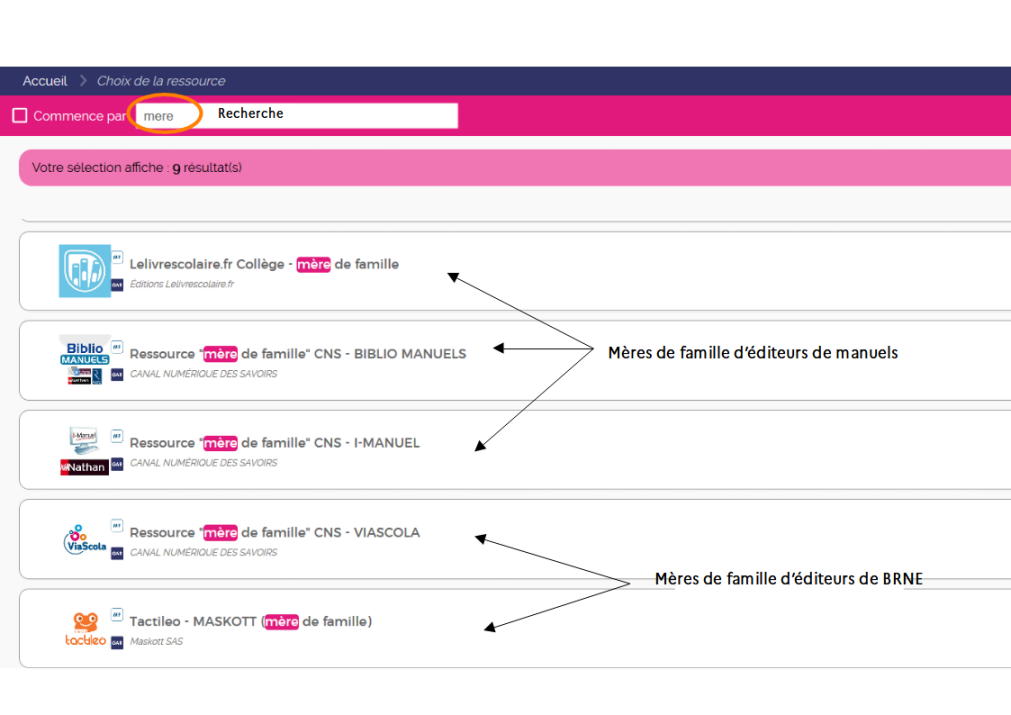Image resolution: width=1011 pixels, height=715 pixels.
Task: Click the Lelivrescolaire.fr blue logo
Action: (x=84, y=271)
